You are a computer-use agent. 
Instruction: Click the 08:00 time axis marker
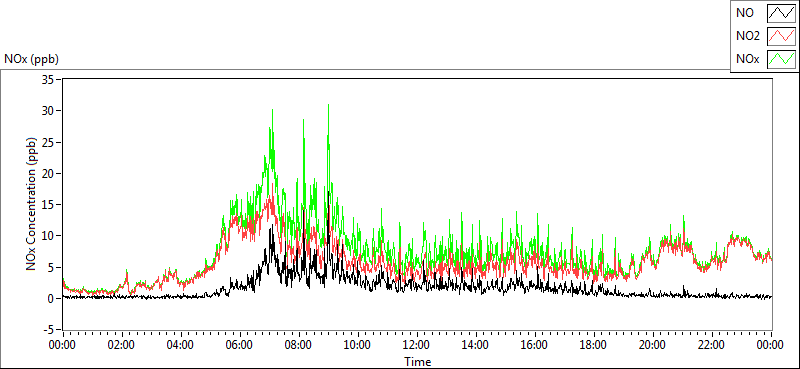[x=299, y=346]
